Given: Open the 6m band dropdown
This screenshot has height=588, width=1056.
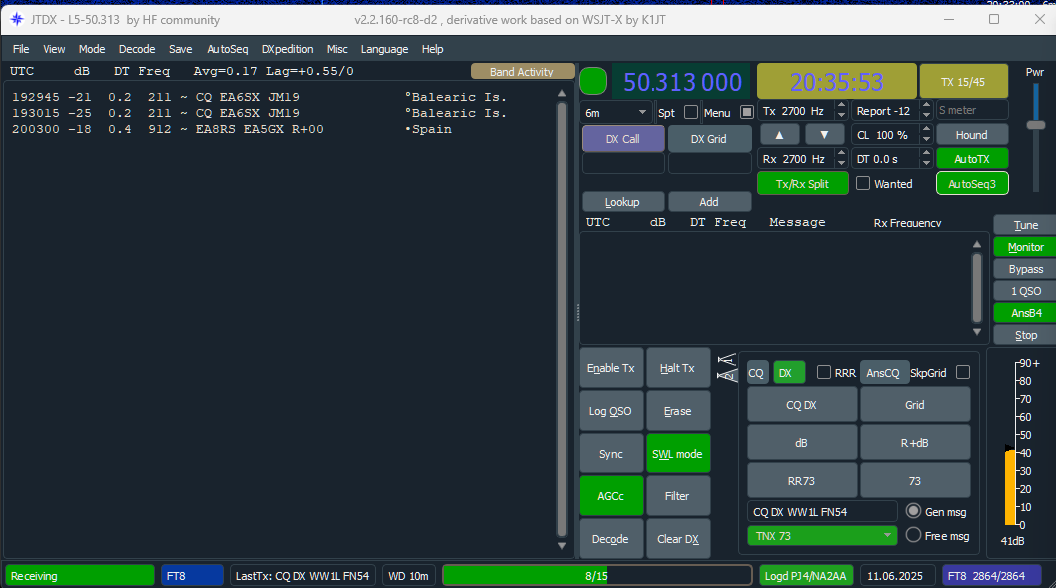Looking at the screenshot, I should point(616,112).
